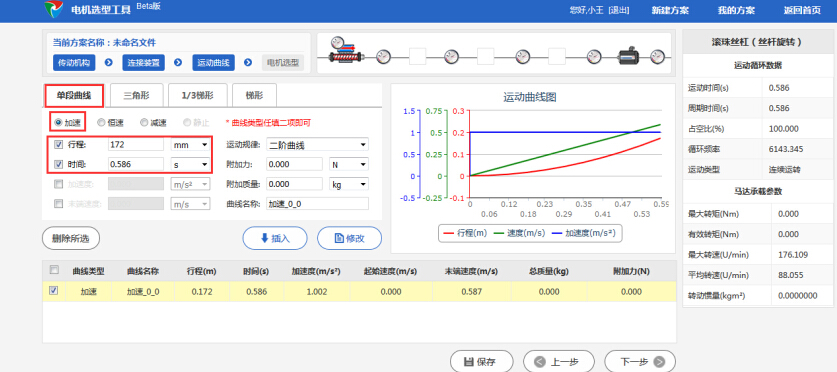Click the 下一步 button

pyautogui.click(x=639, y=361)
